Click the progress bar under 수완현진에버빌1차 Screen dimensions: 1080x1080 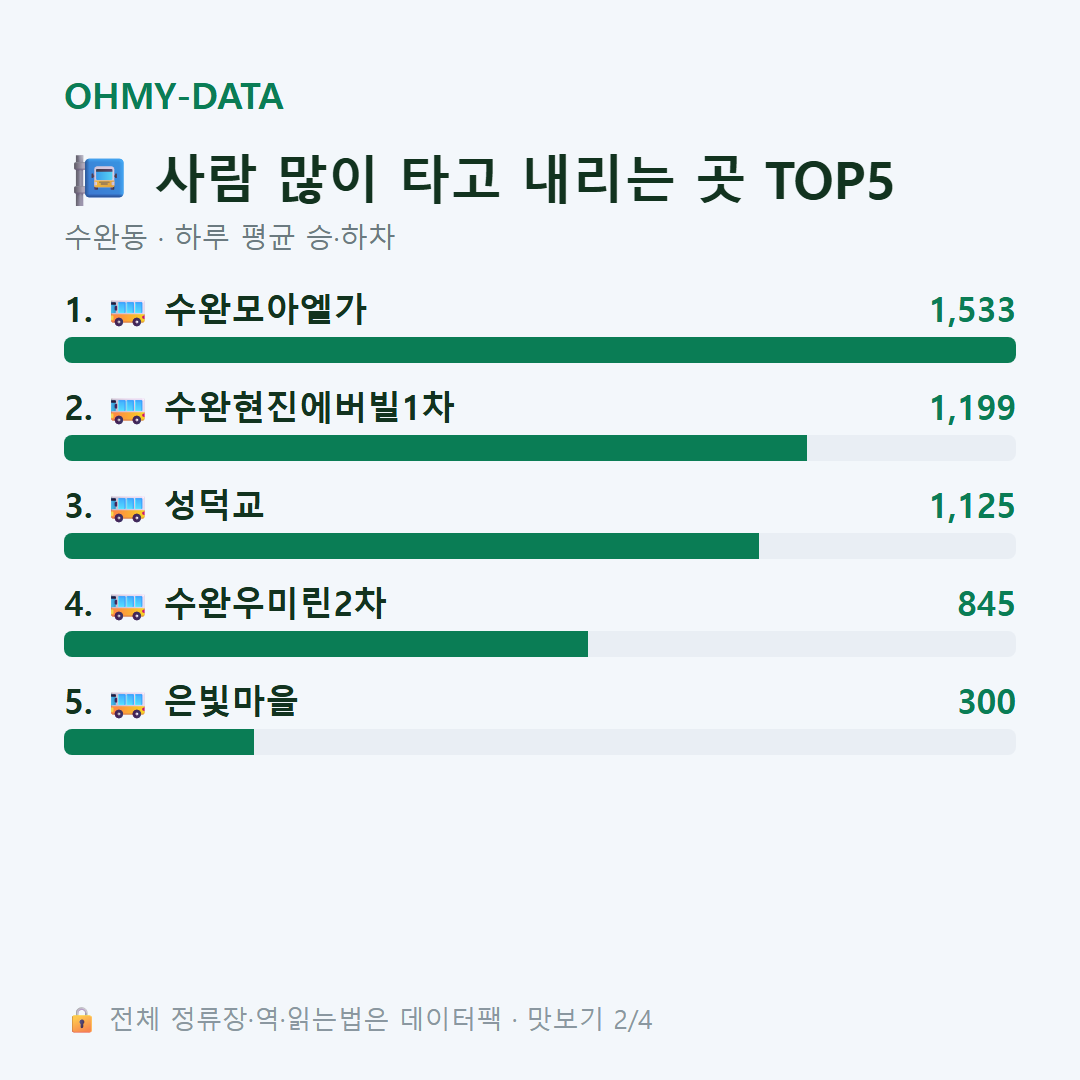tap(540, 448)
